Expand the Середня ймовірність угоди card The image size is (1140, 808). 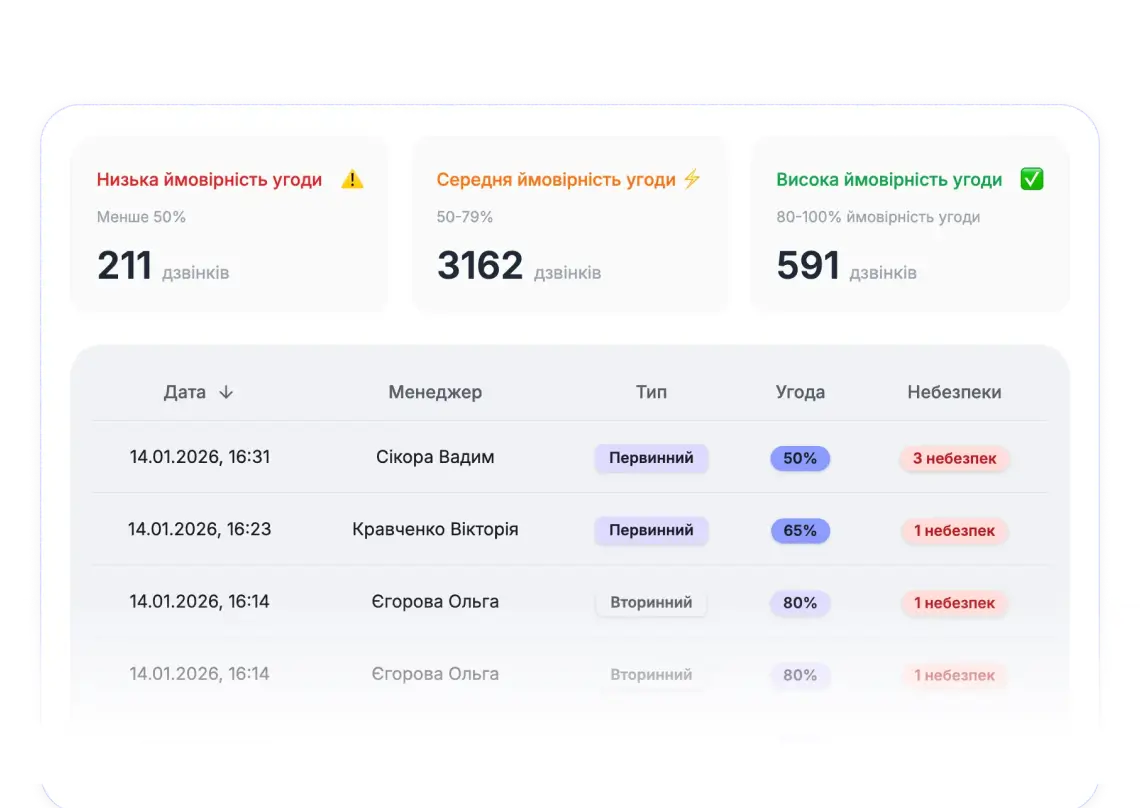pyautogui.click(x=569, y=224)
